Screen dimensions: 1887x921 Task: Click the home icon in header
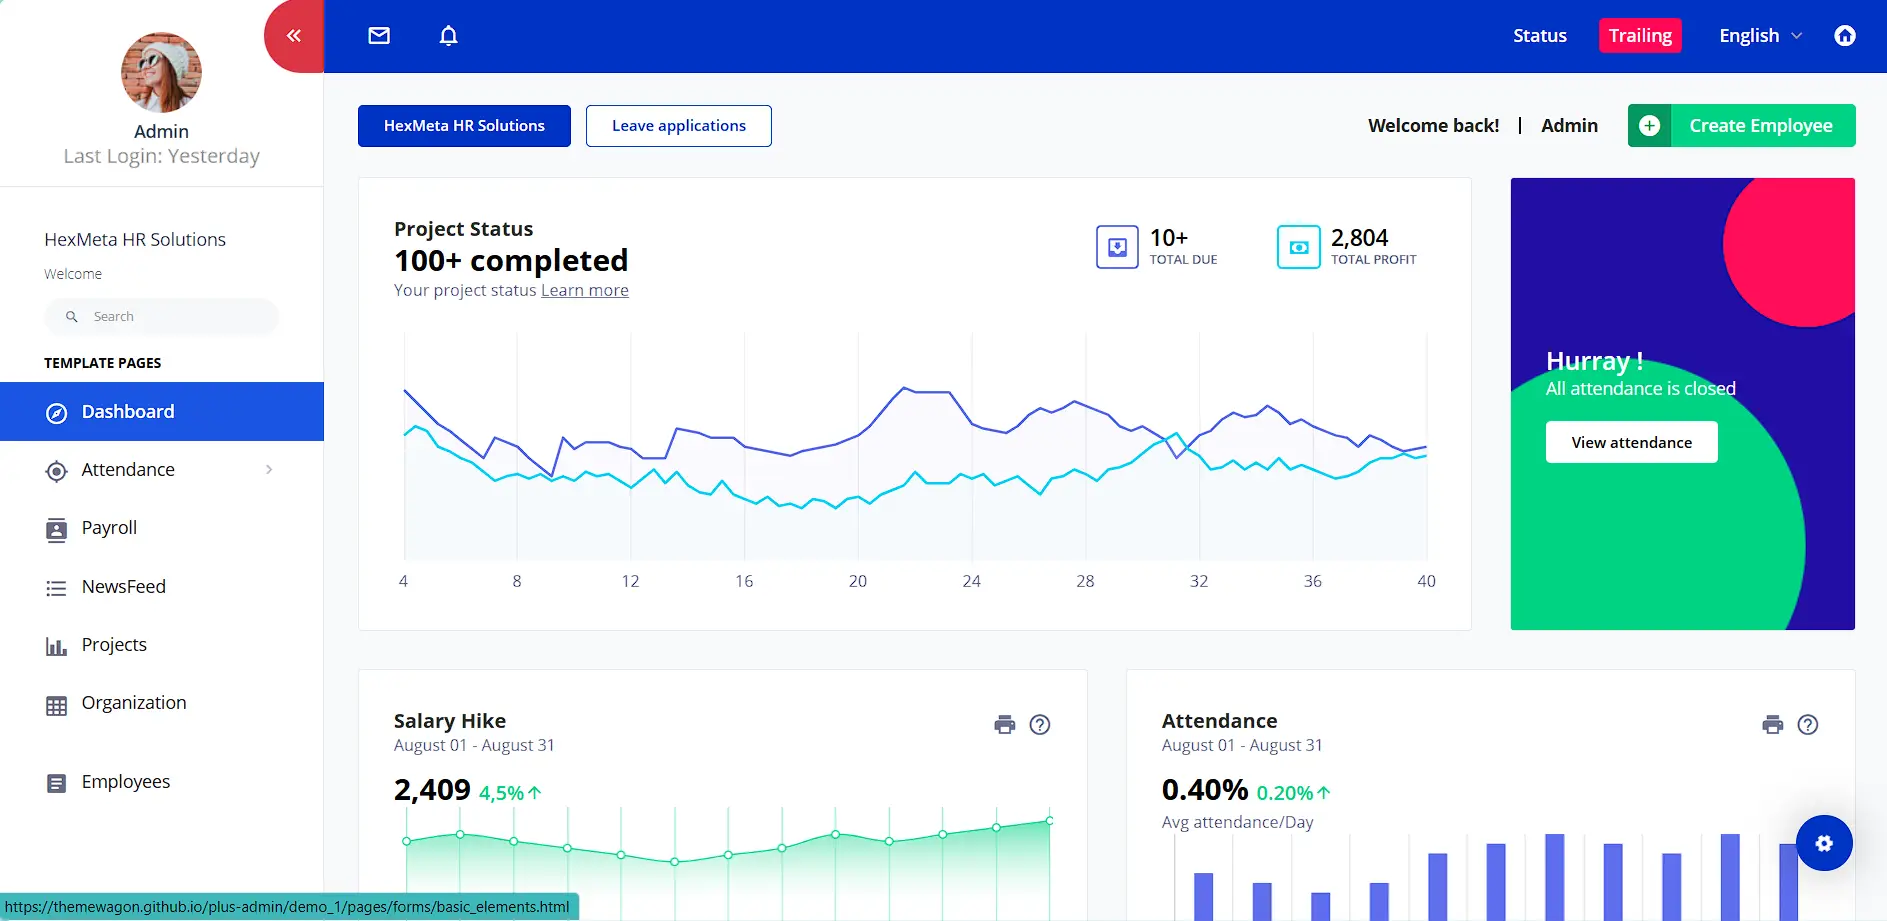(1844, 36)
